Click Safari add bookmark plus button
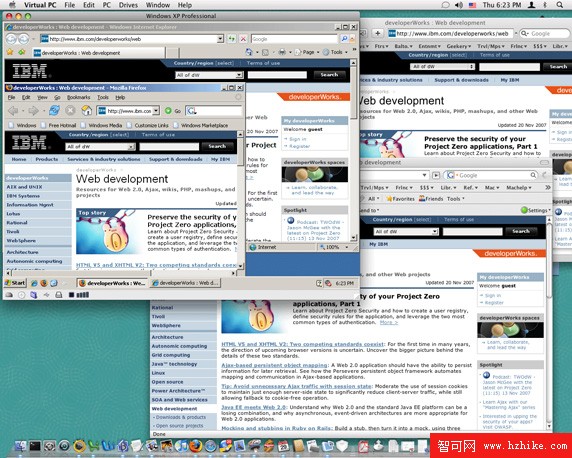This screenshot has height=458, width=572. coord(378,33)
